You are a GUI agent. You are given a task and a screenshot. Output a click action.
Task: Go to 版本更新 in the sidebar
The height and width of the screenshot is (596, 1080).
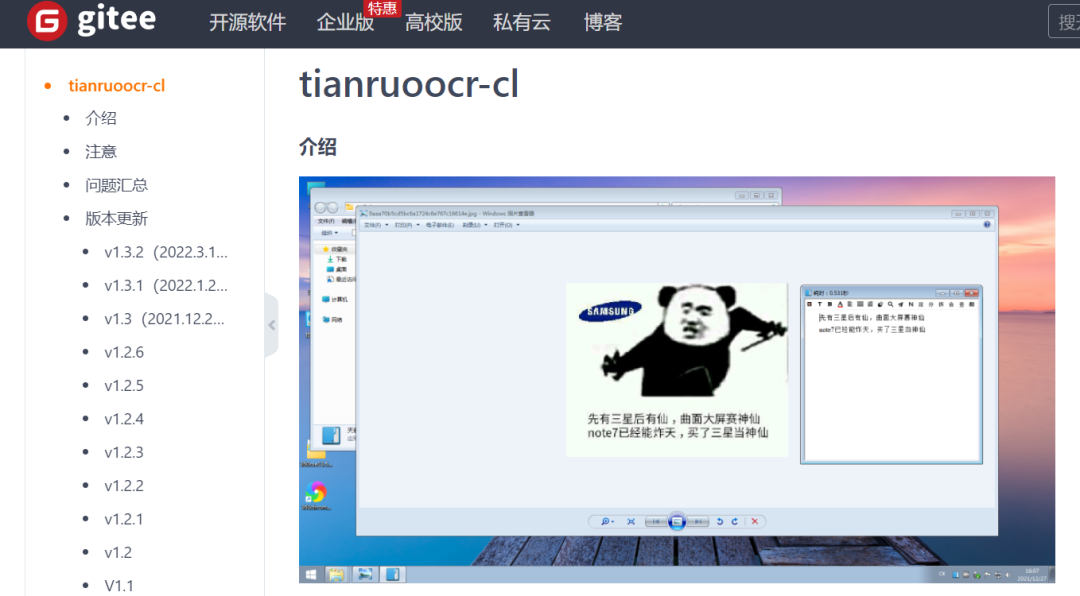[x=116, y=218]
